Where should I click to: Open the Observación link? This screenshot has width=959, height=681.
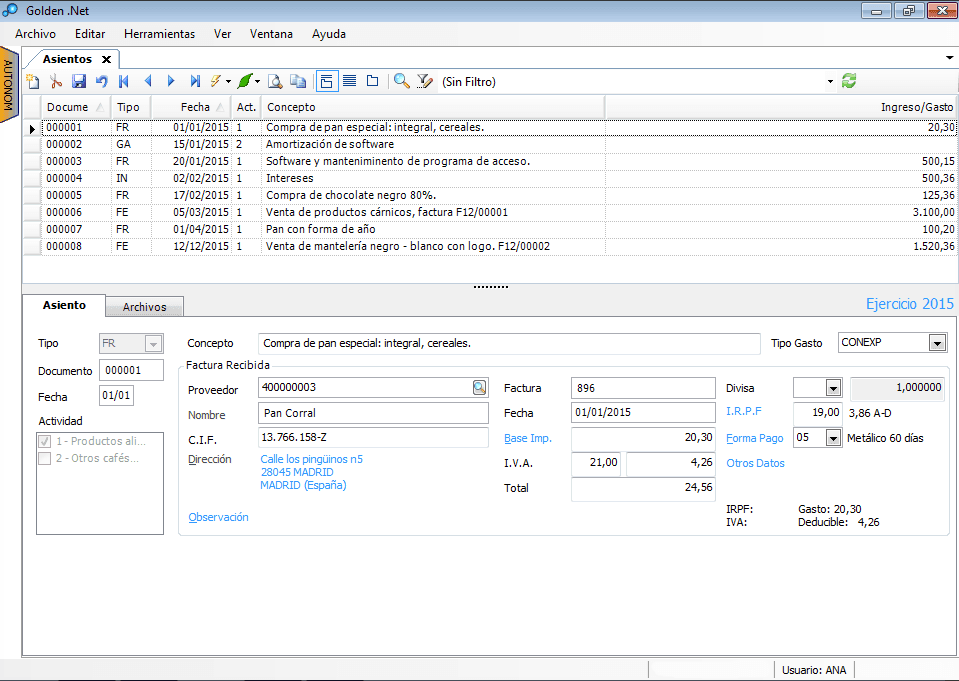(218, 517)
